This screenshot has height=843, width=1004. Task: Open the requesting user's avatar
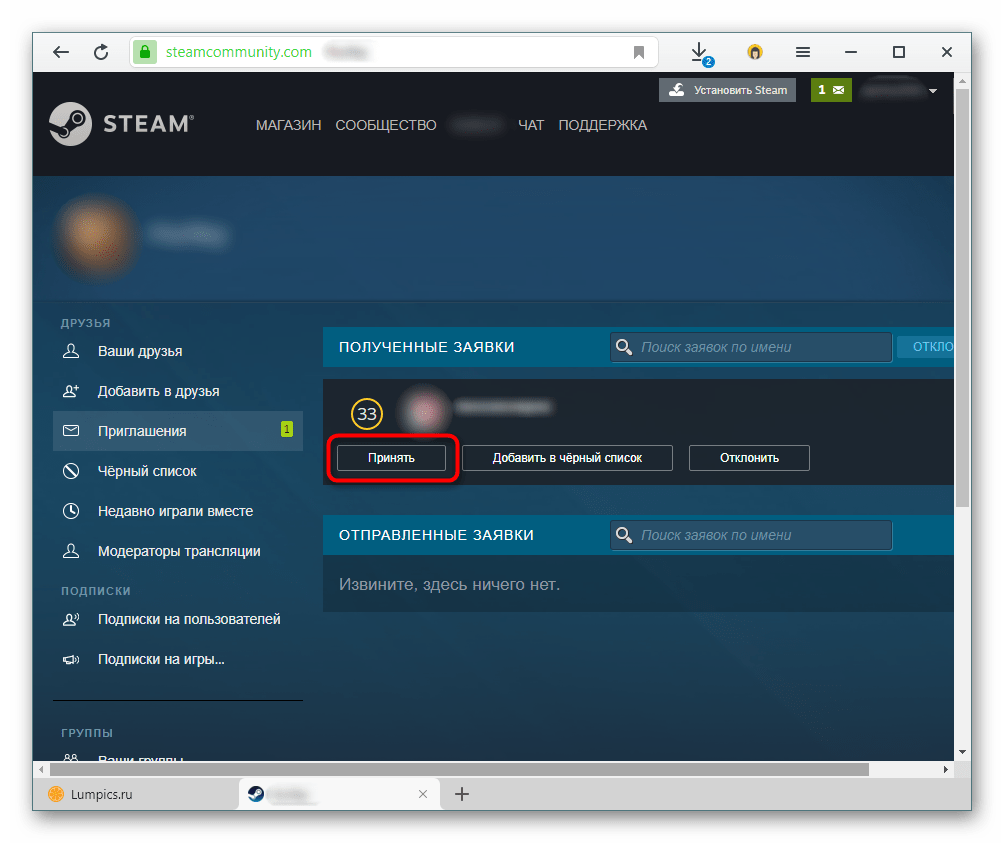[424, 413]
